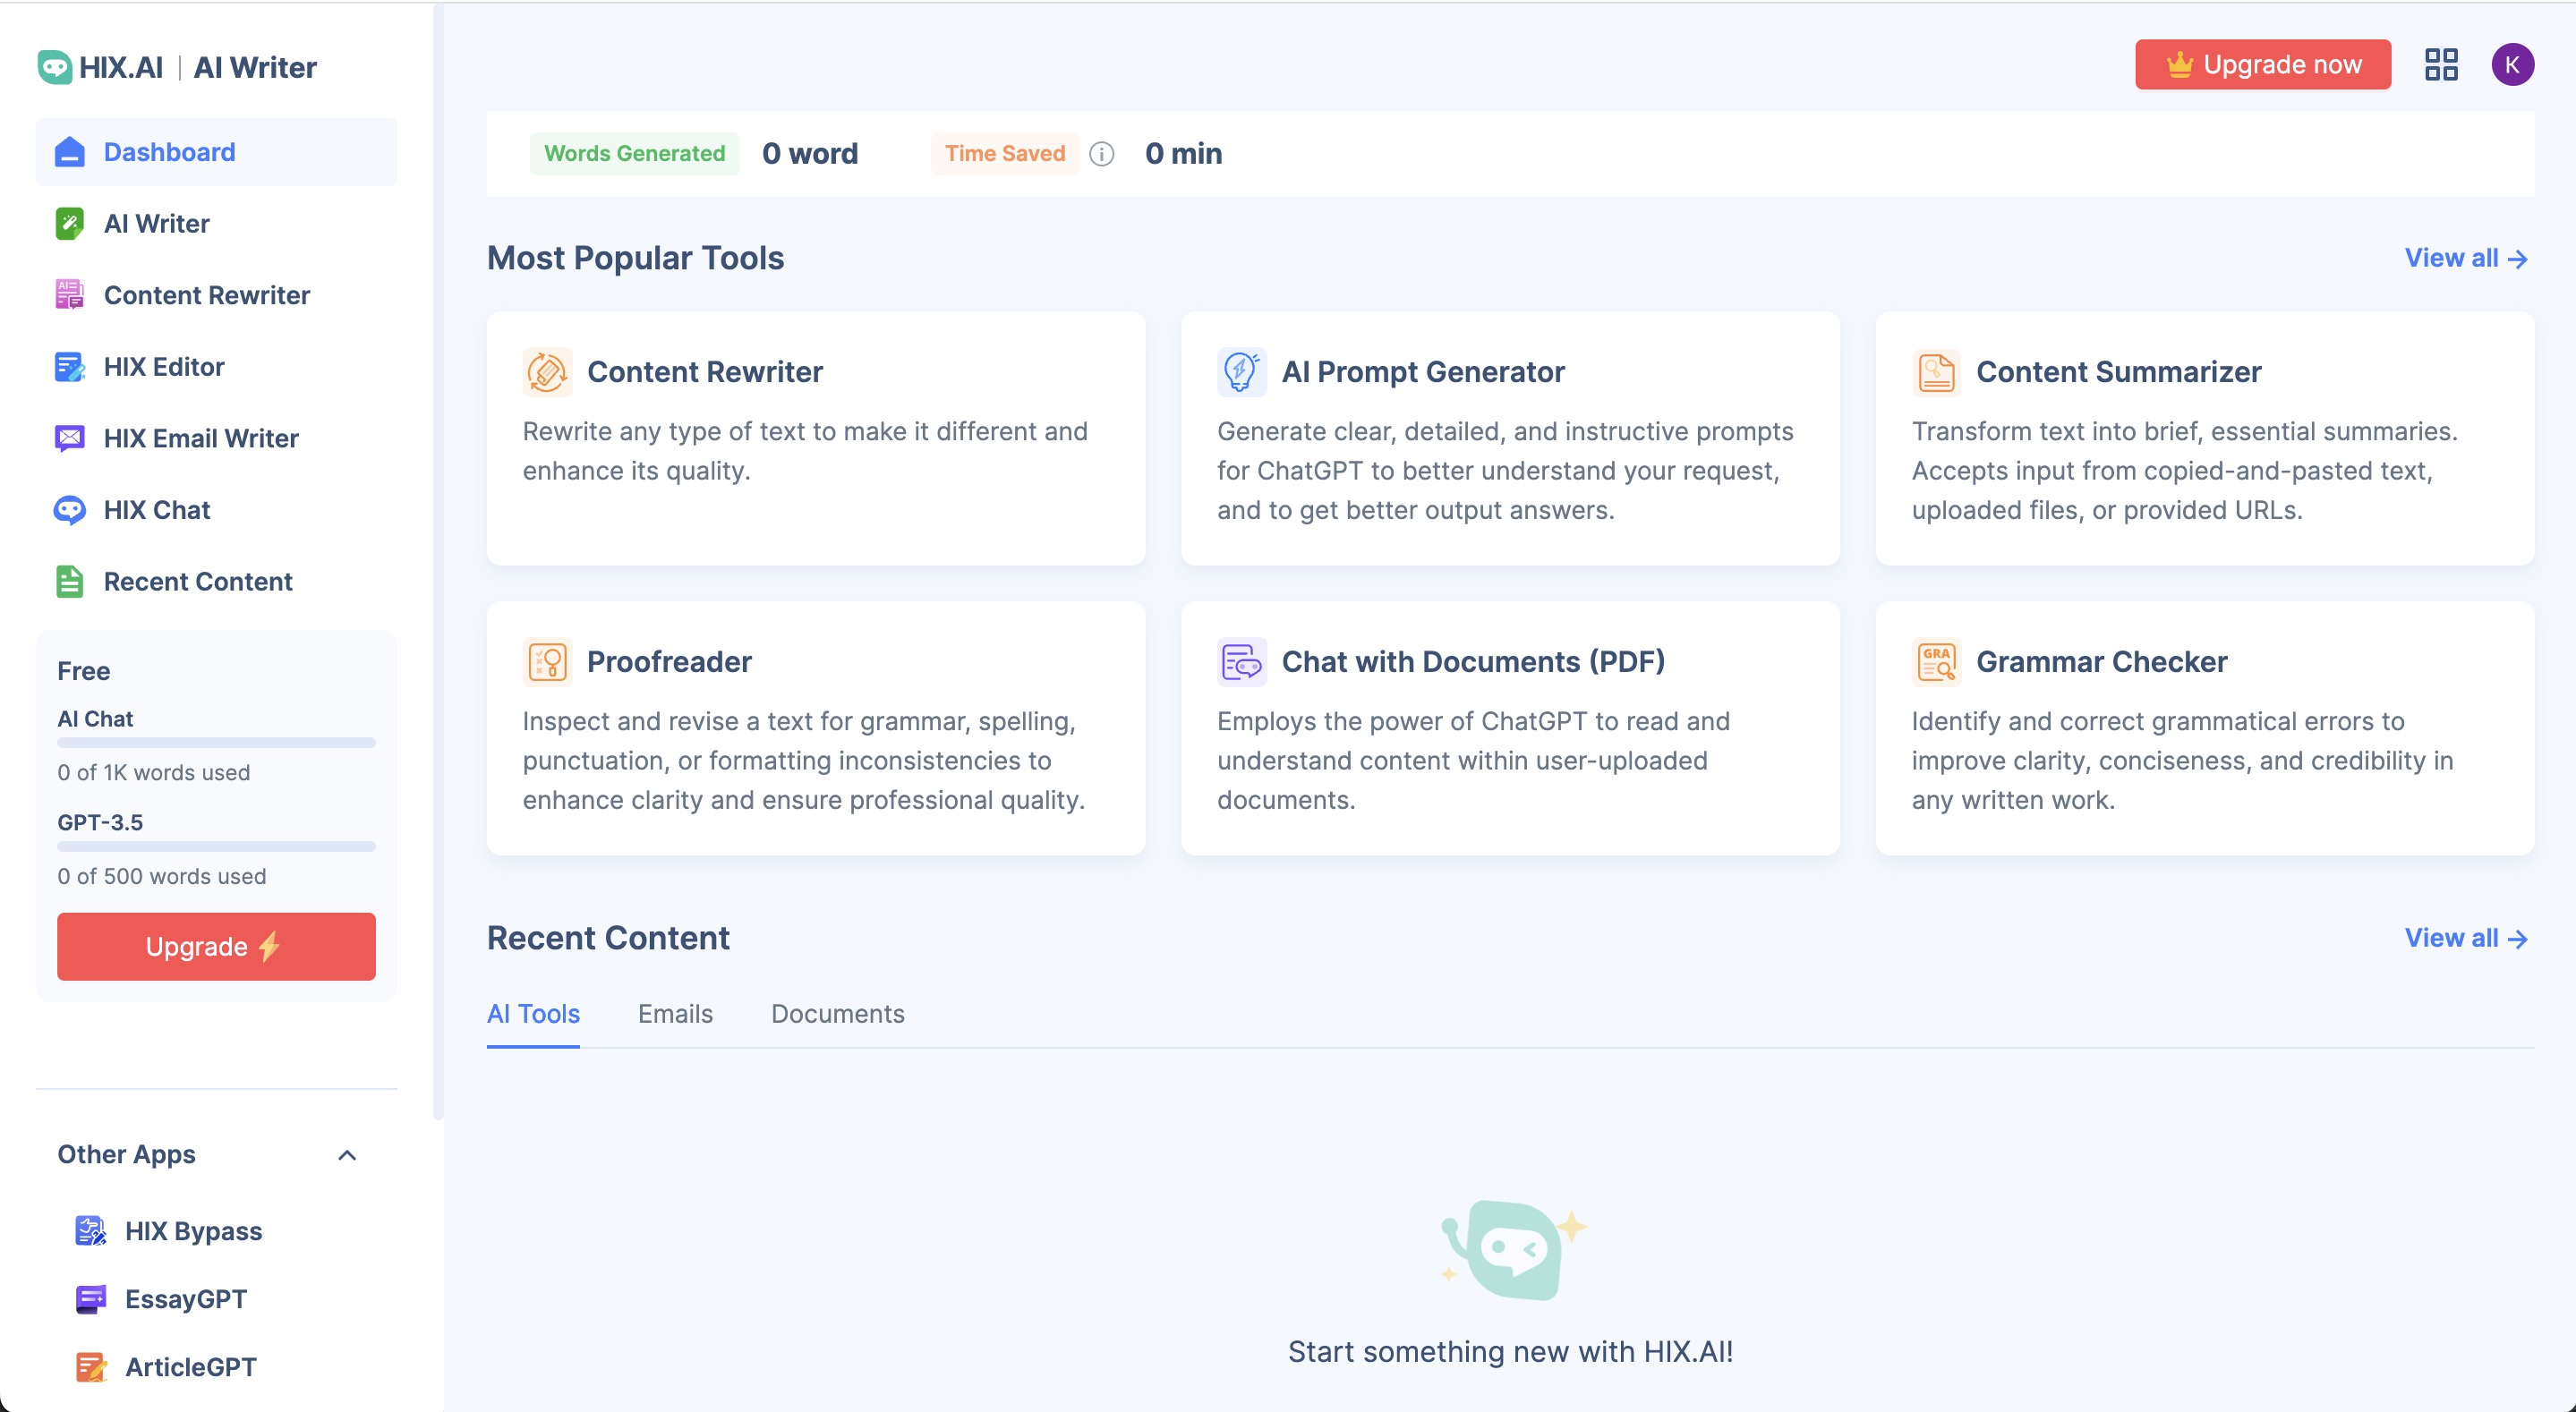Screen dimensions: 2576x1412
Task: Click the Grammar Checker card icon
Action: tap(1936, 662)
